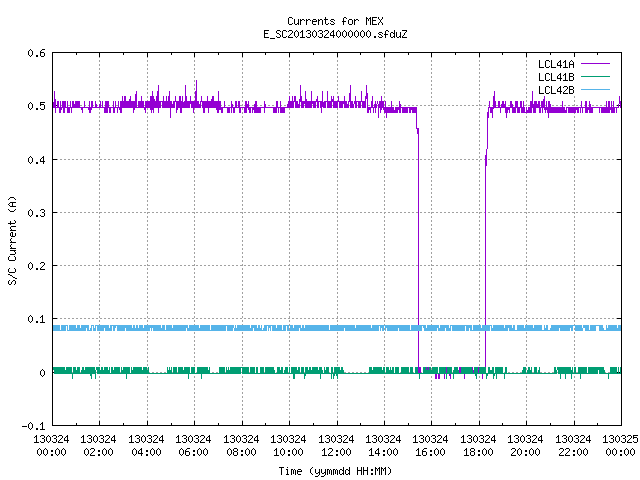Click the green LCL41B legend line sample
Image resolution: width=640 pixels, height=480 pixels.
coord(595,76)
